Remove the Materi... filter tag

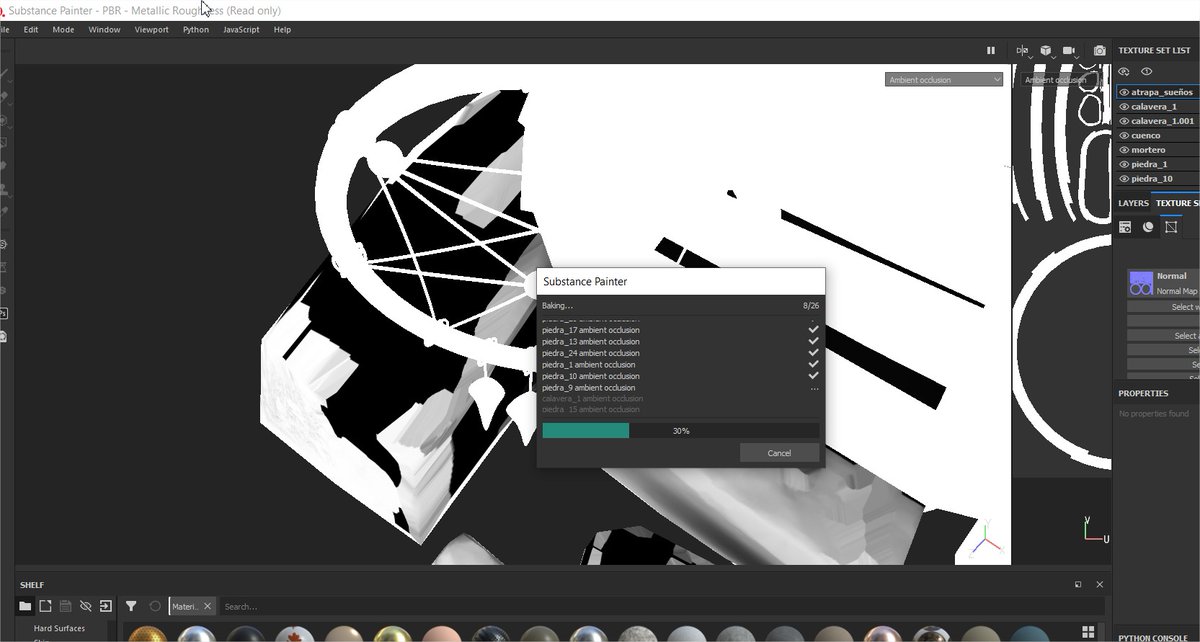pos(207,606)
